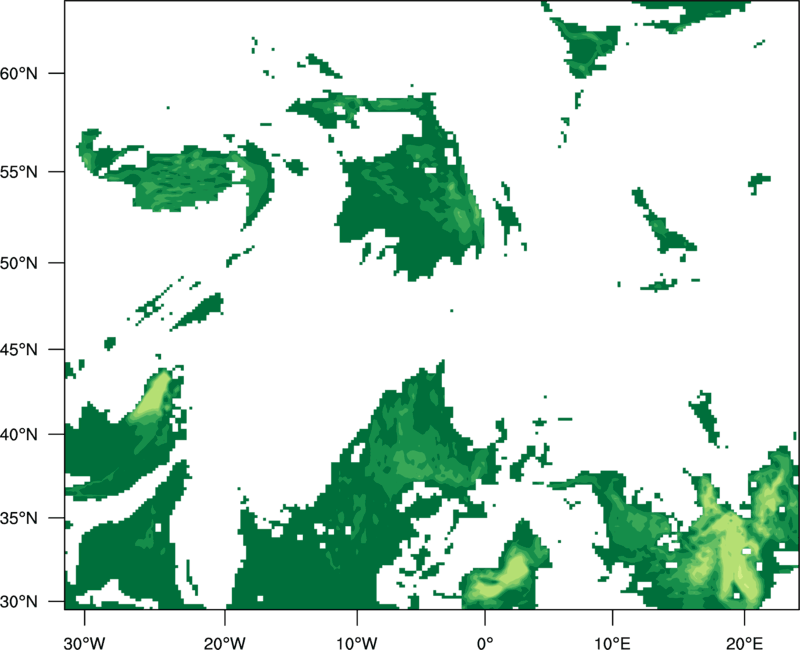
Task: Click the 0° longitude label
Action: [485, 643]
